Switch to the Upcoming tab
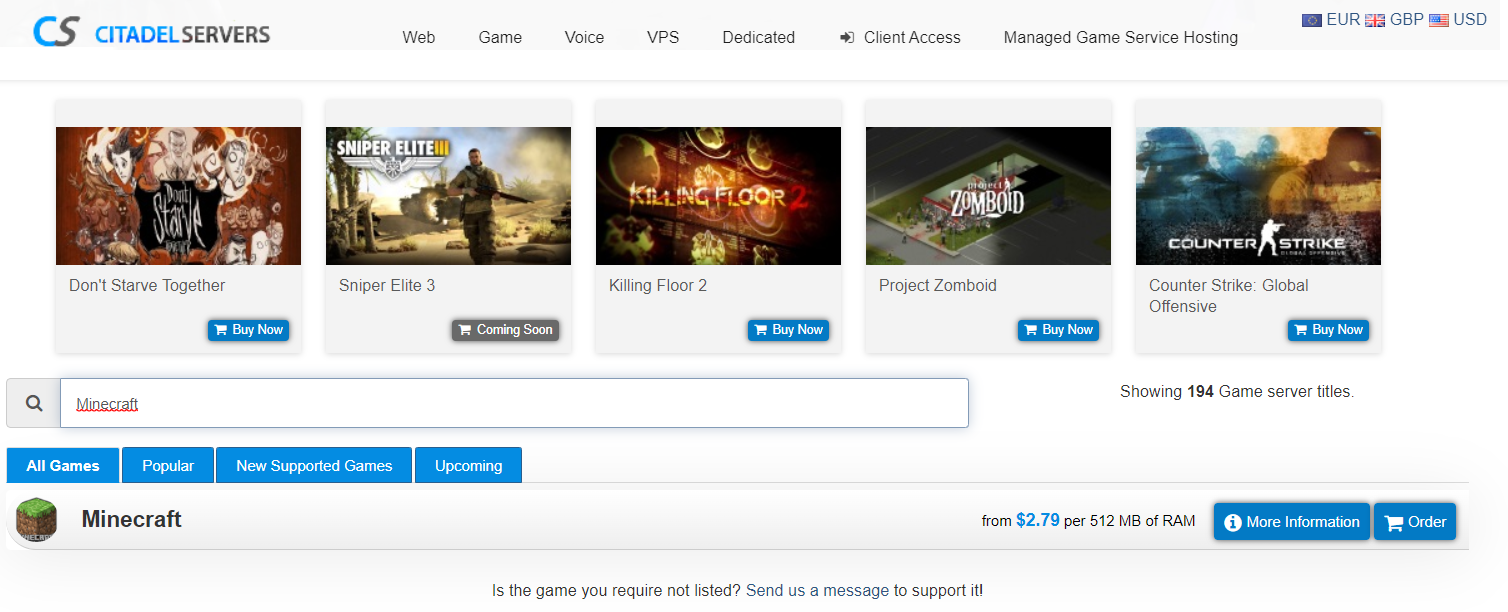The height and width of the screenshot is (612, 1508). [x=468, y=465]
